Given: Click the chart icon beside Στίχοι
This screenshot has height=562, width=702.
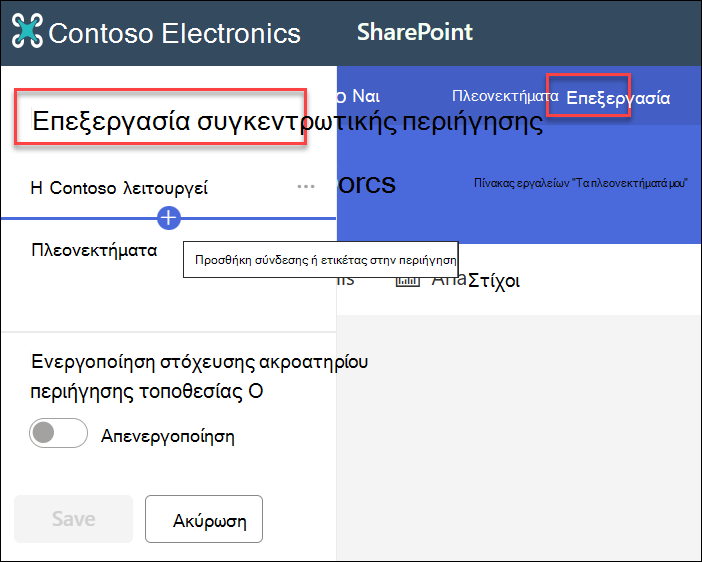Looking at the screenshot, I should 407,281.
